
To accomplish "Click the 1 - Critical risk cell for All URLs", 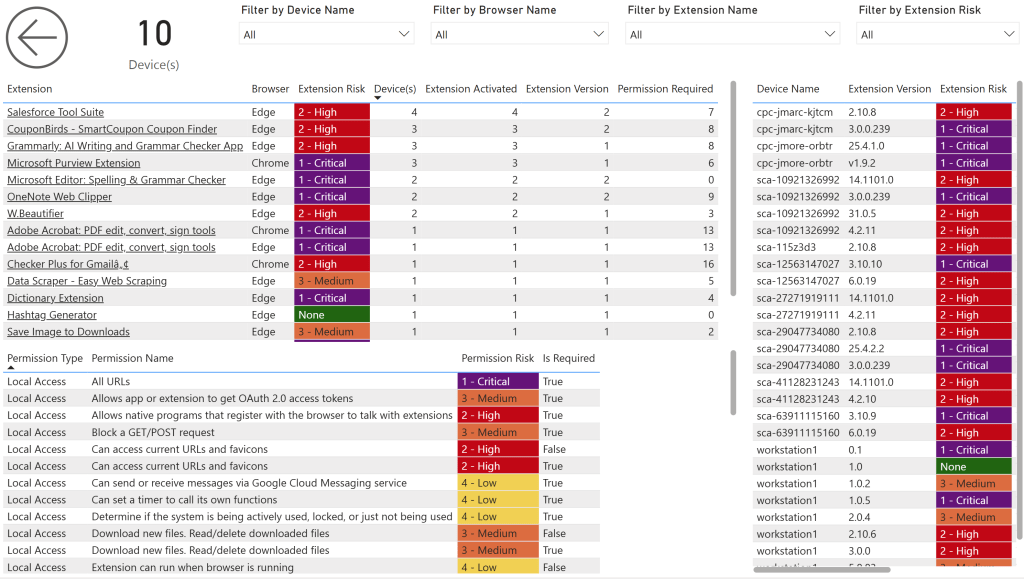I will [x=498, y=382].
